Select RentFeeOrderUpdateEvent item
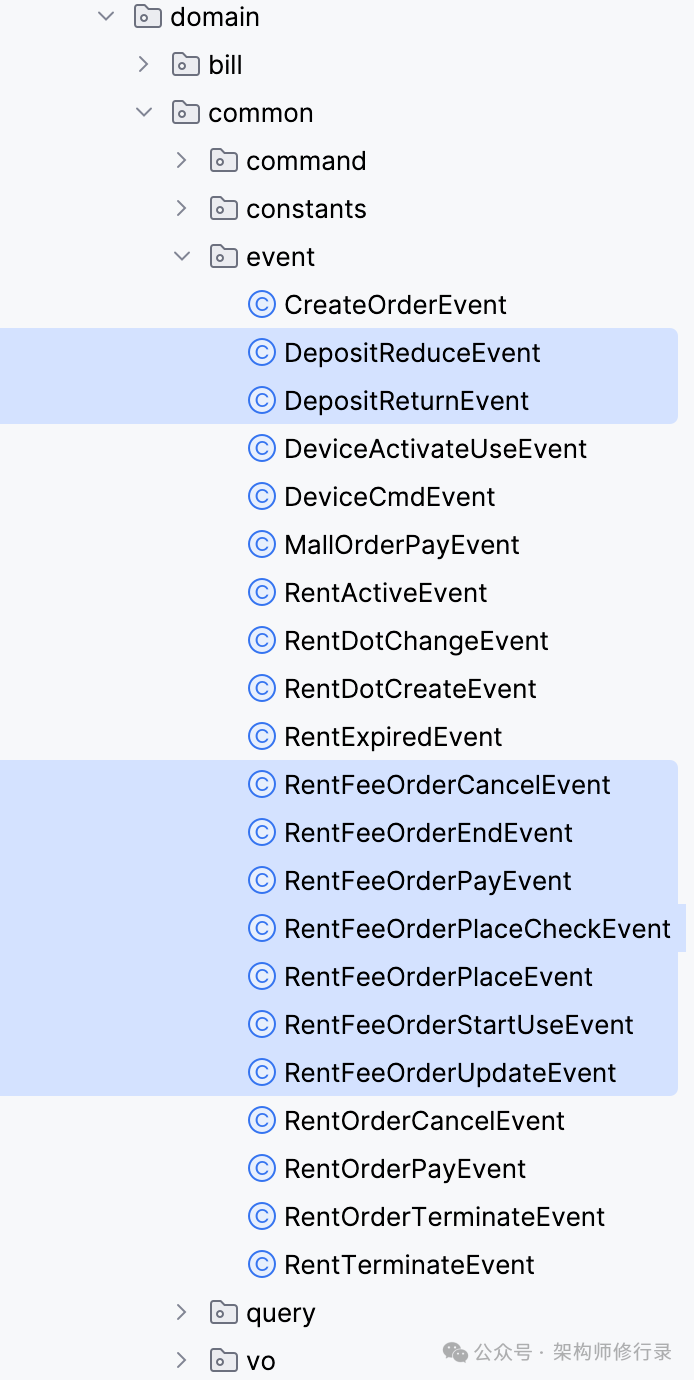Image resolution: width=694 pixels, height=1380 pixels. [450, 1073]
